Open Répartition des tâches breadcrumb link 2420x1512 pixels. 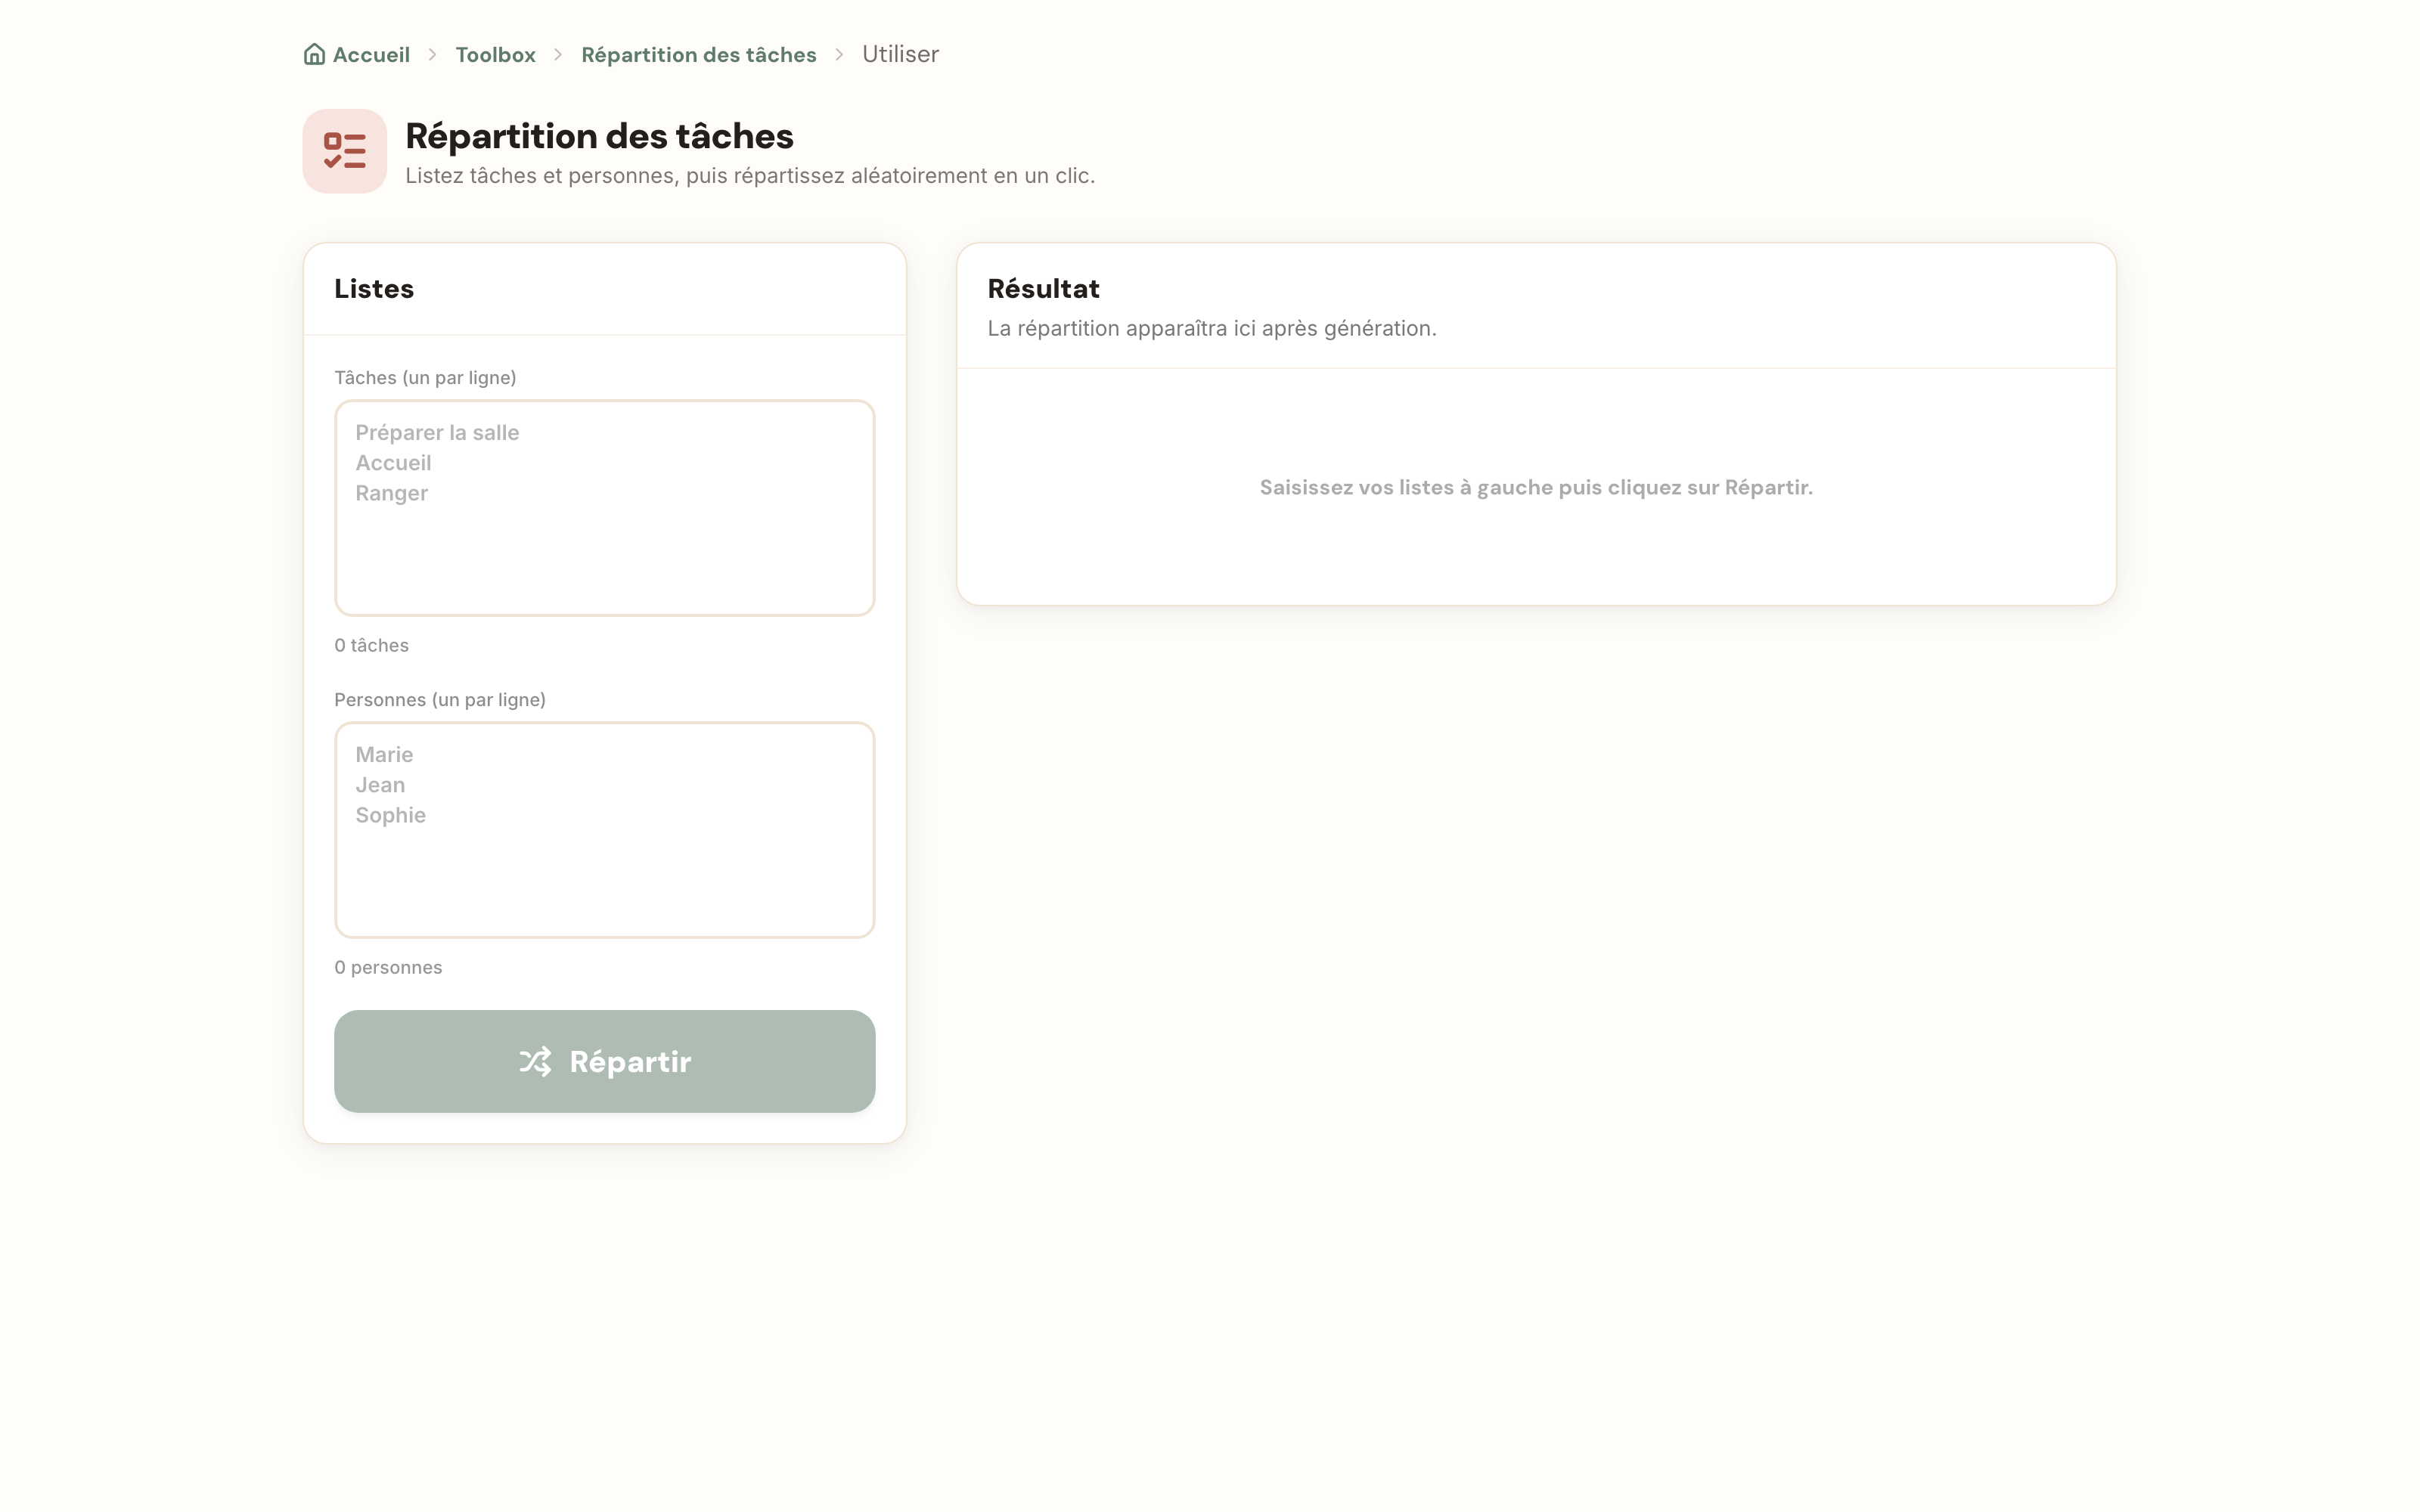(699, 54)
